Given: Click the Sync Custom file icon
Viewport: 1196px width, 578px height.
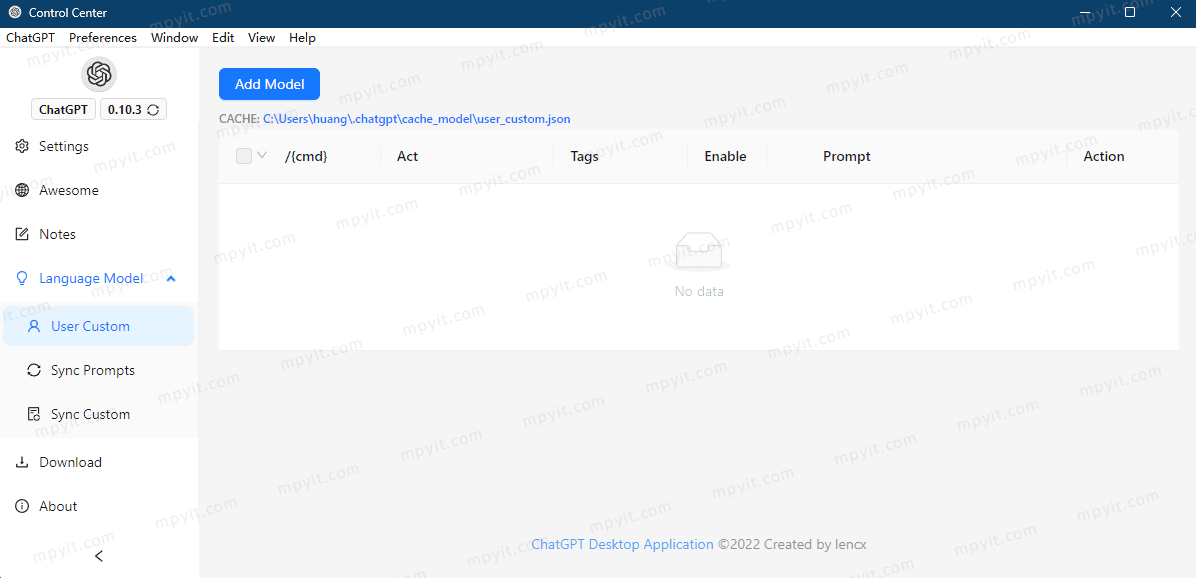Looking at the screenshot, I should 34,415.
